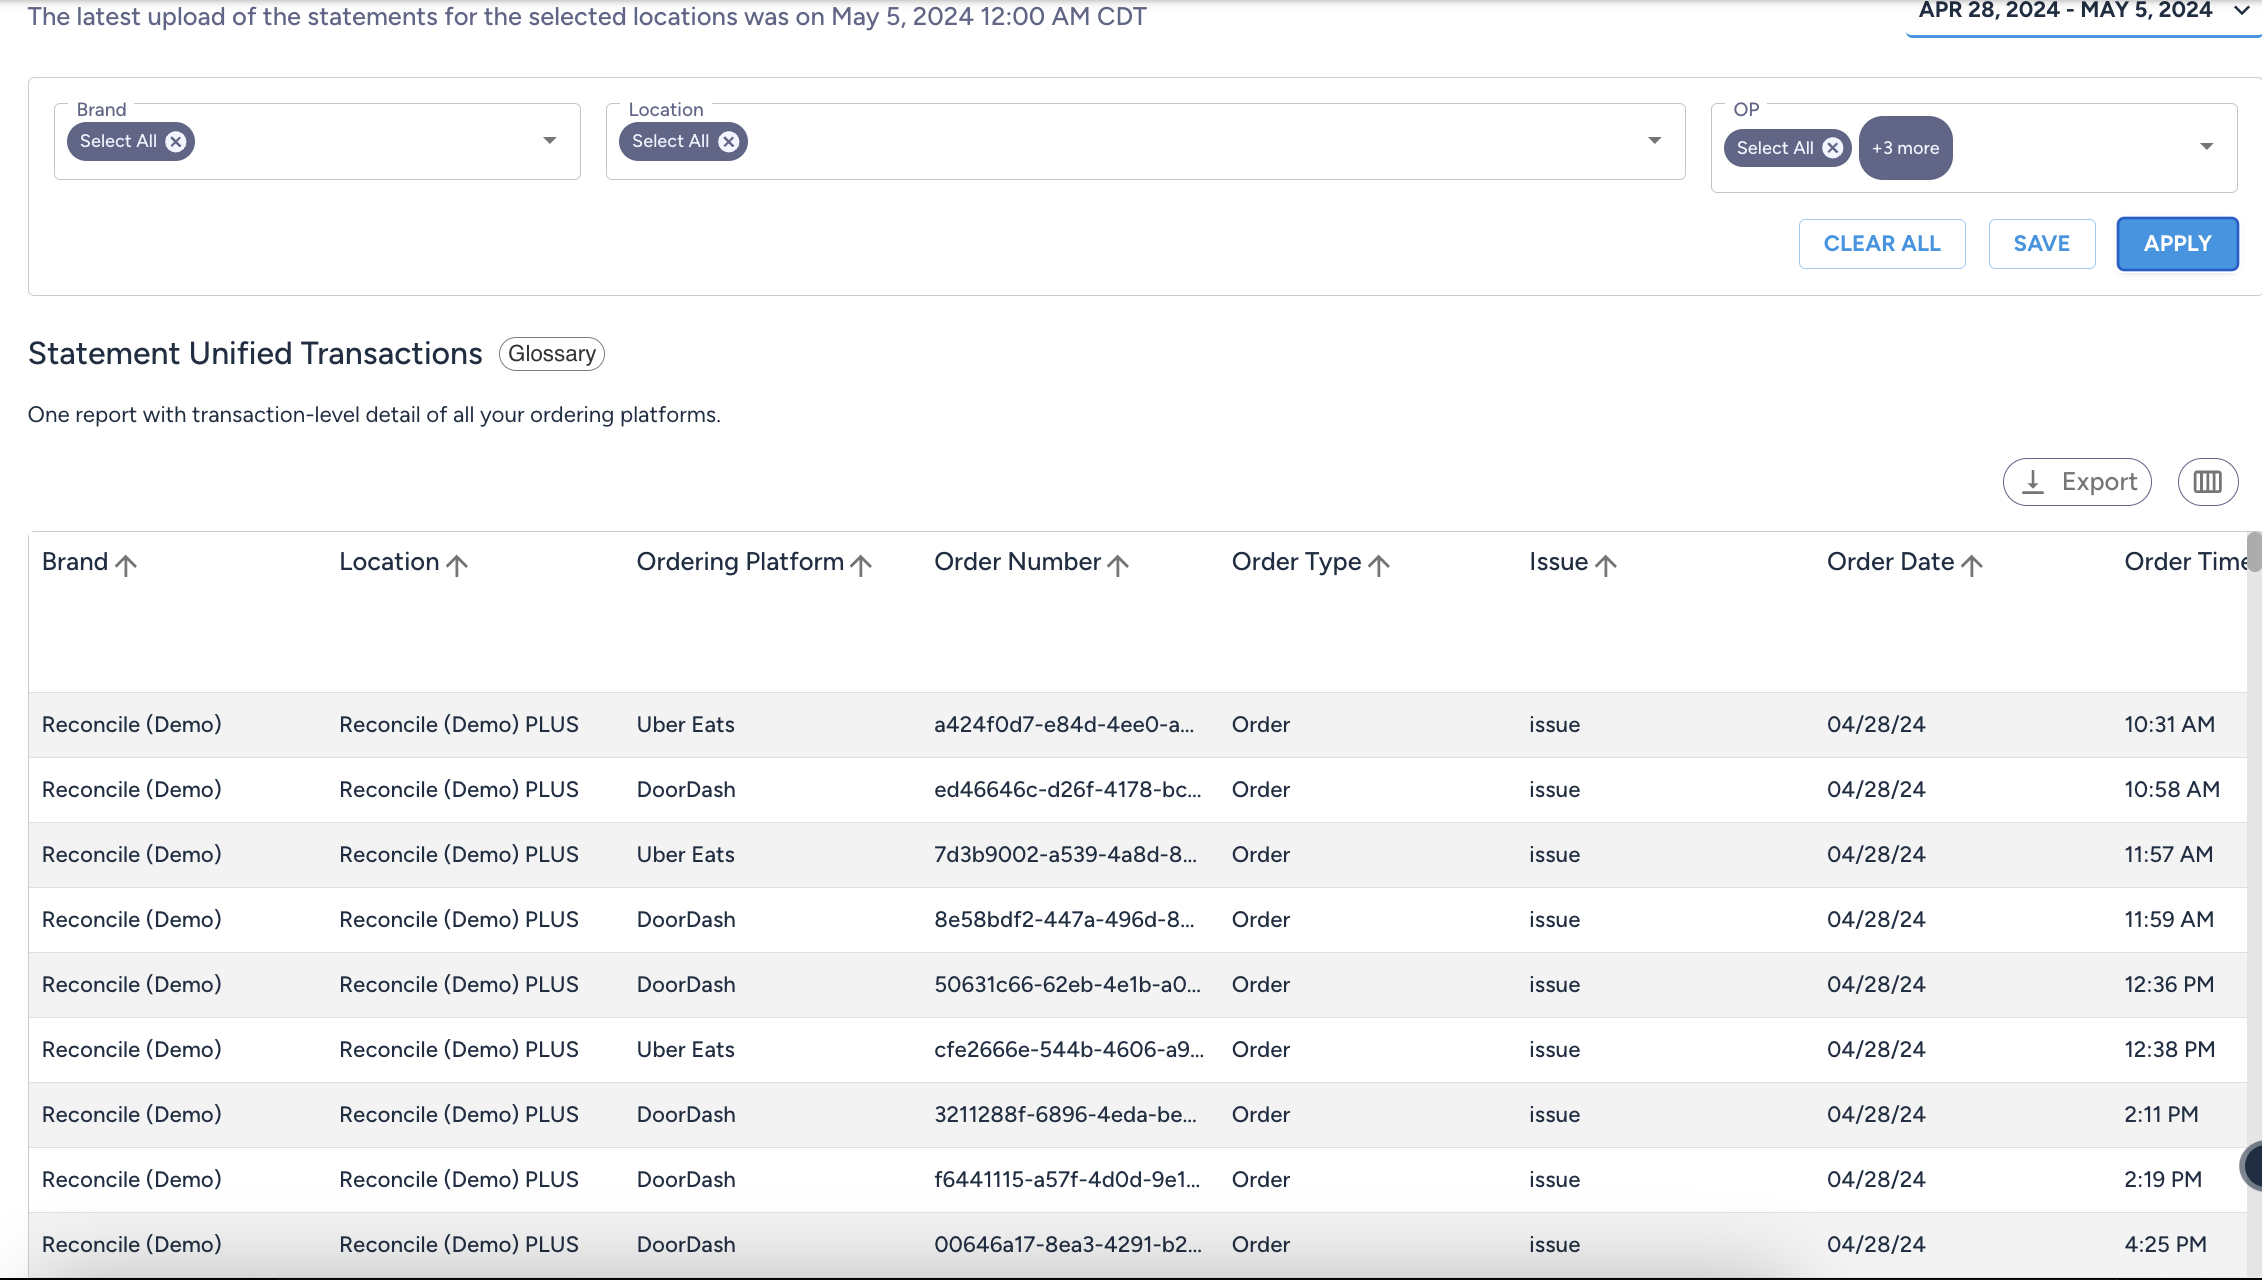
Task: Sort by Order Type column arrow
Action: click(1379, 565)
